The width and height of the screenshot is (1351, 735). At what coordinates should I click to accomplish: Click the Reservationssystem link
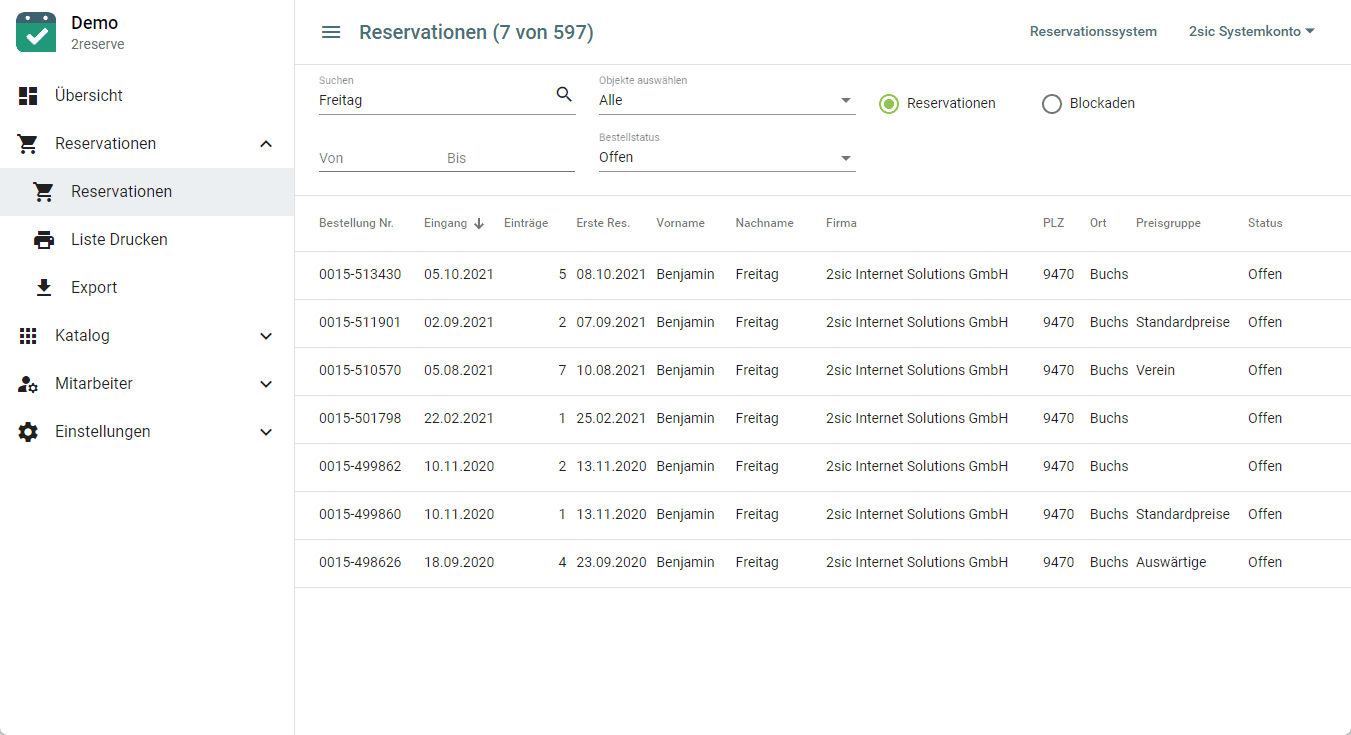tap(1093, 32)
